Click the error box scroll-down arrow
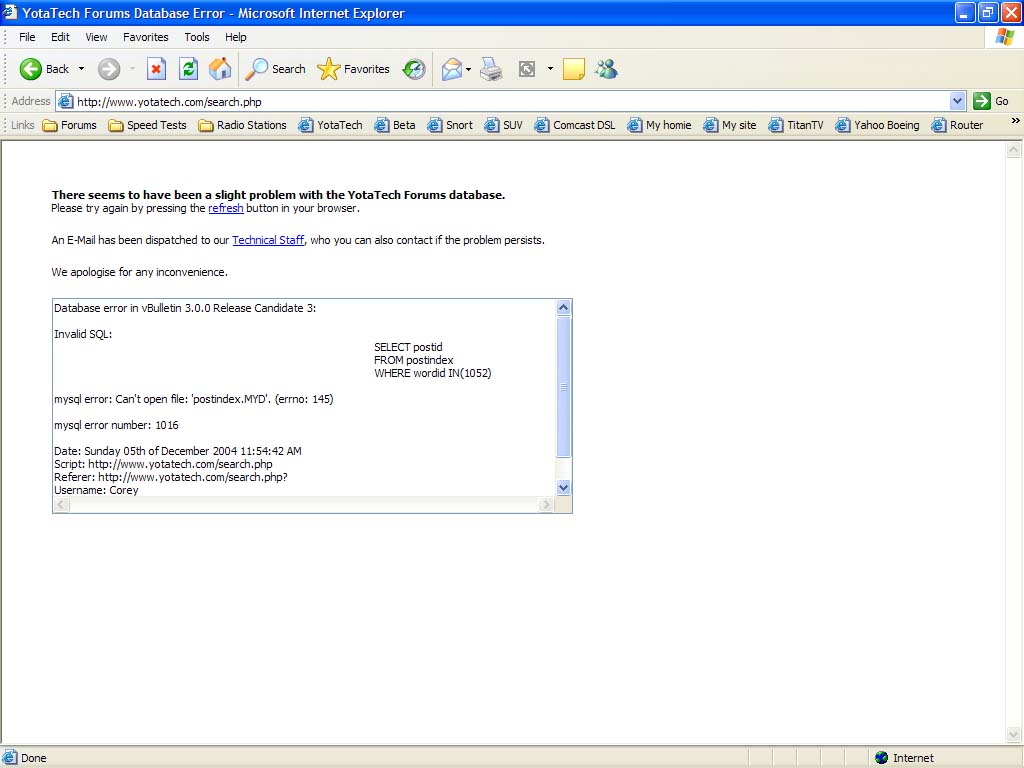The image size is (1024, 768). pos(563,488)
